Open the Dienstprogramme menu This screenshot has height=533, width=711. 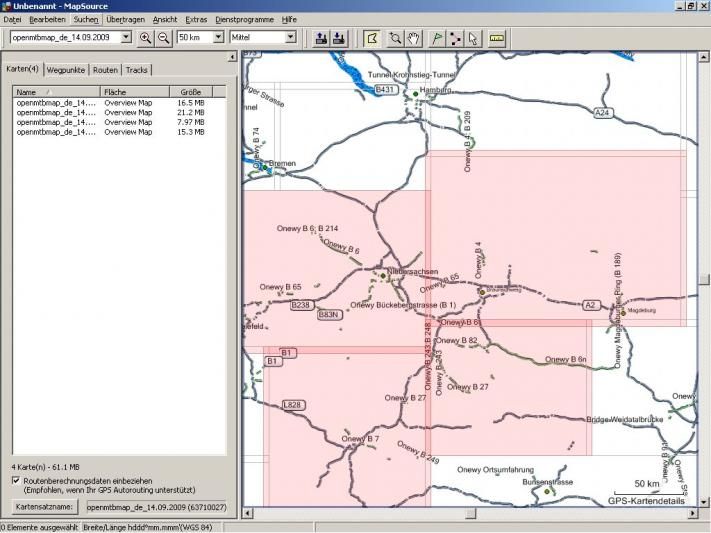[245, 19]
